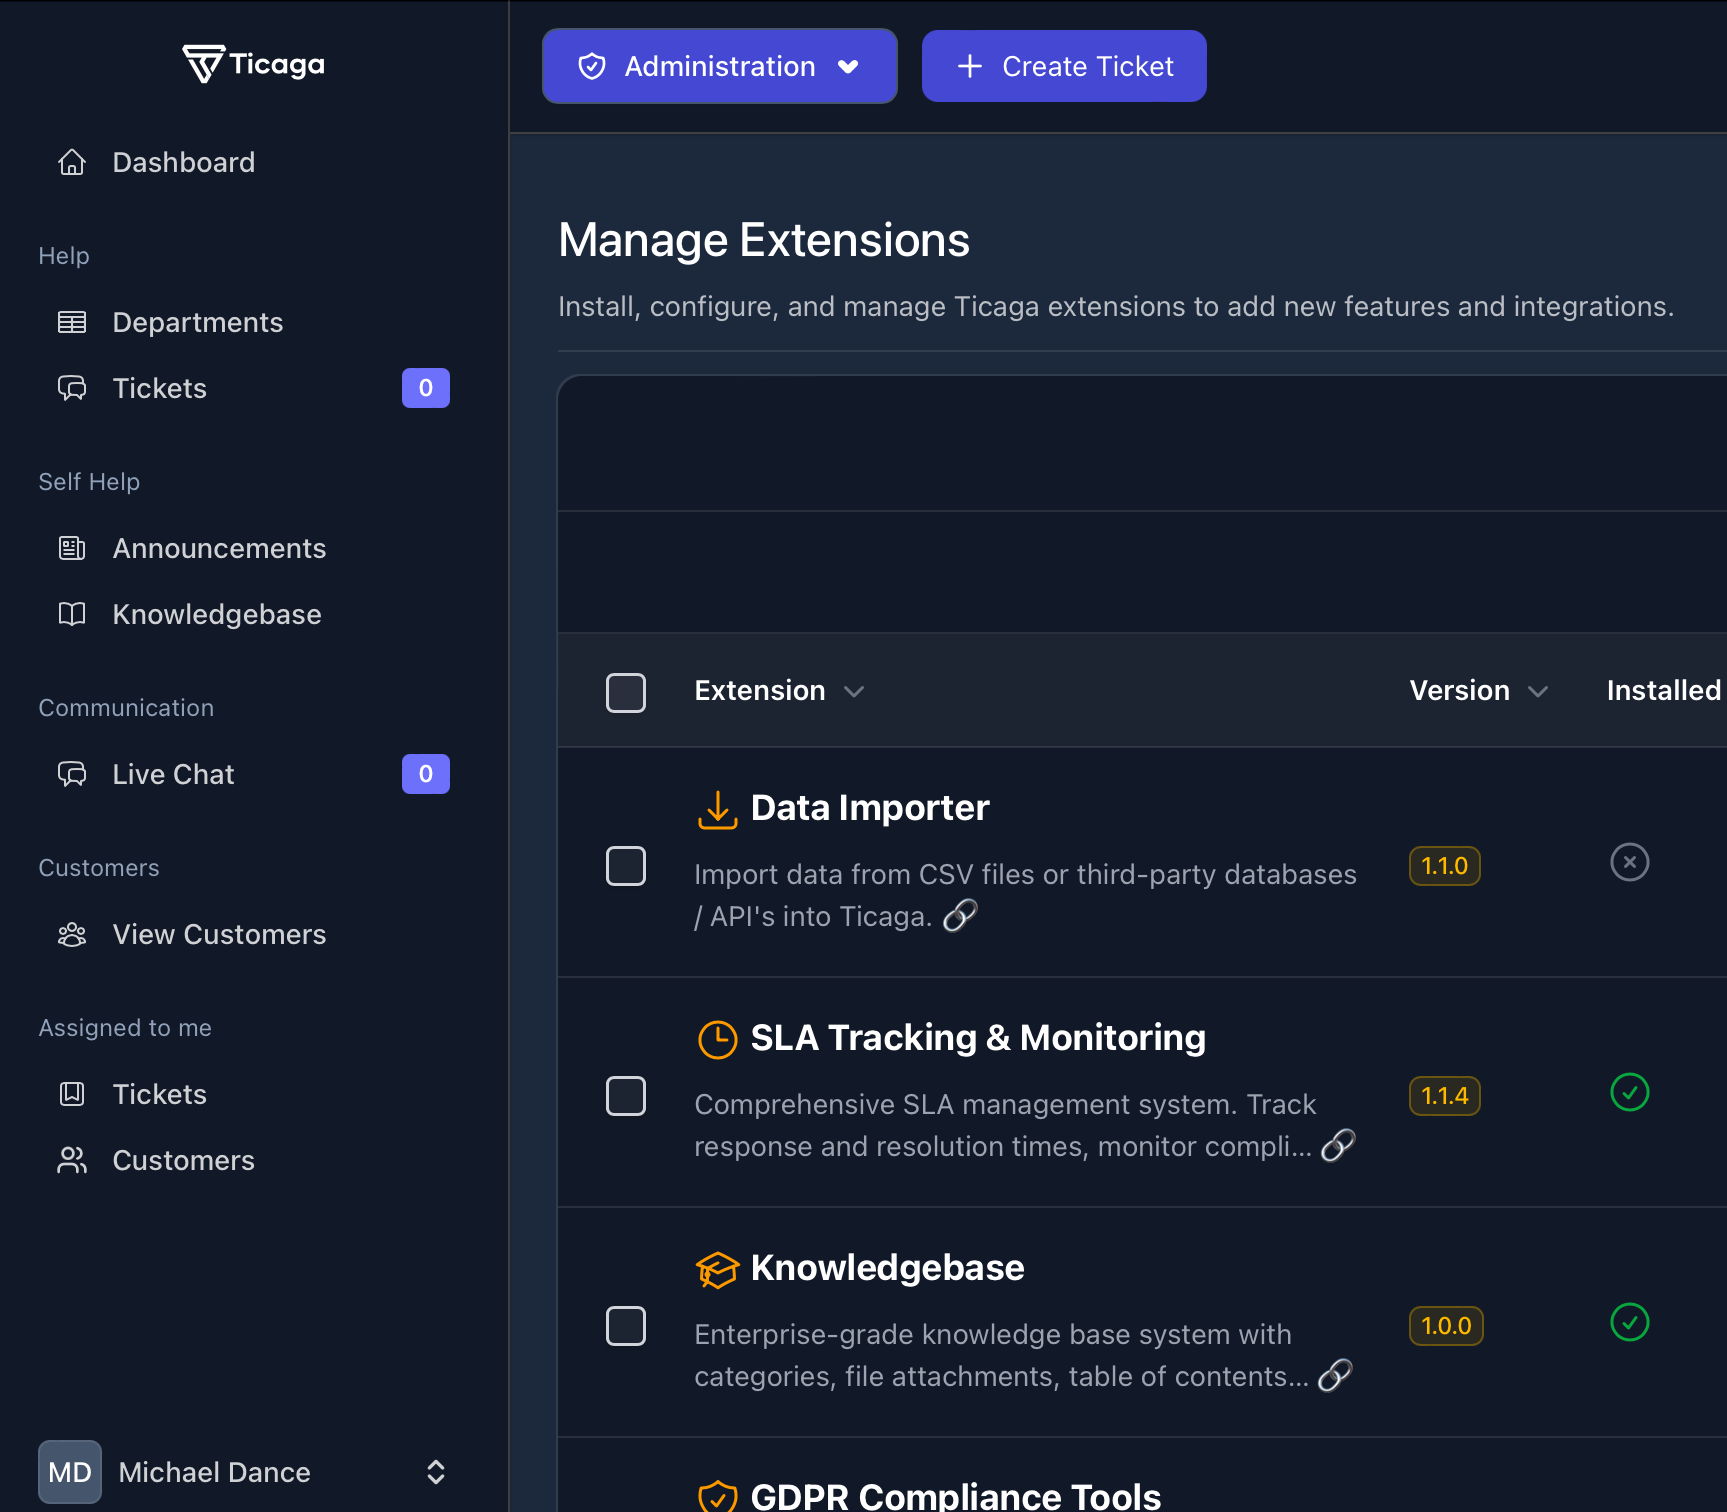
Task: Click the Data Importer download icon
Action: point(717,809)
